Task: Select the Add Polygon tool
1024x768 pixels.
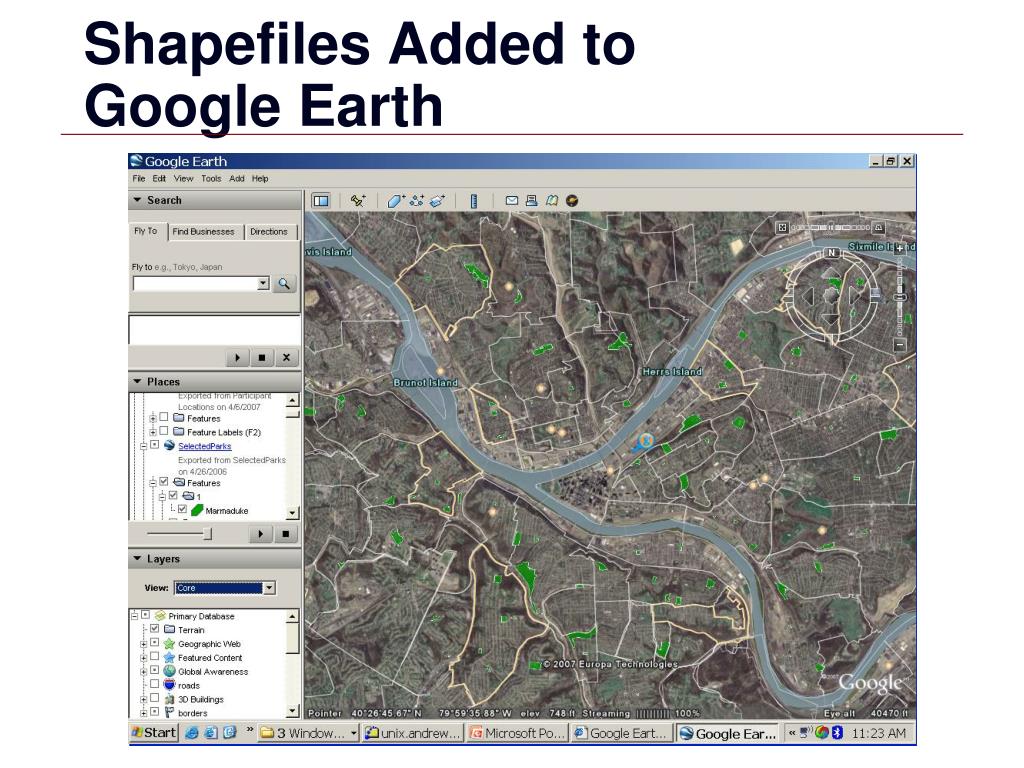Action: (396, 200)
